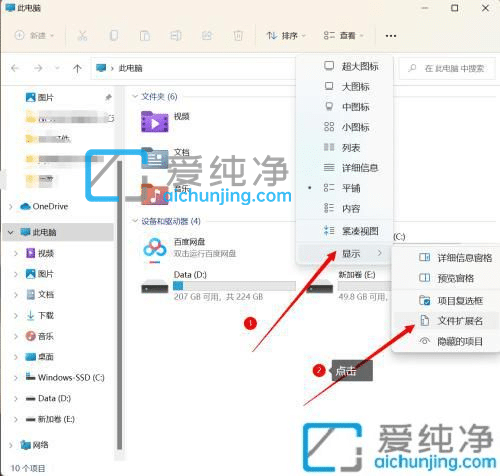Open the 新建 (New) dropdown button
This screenshot has height=476, width=500.
34,35
